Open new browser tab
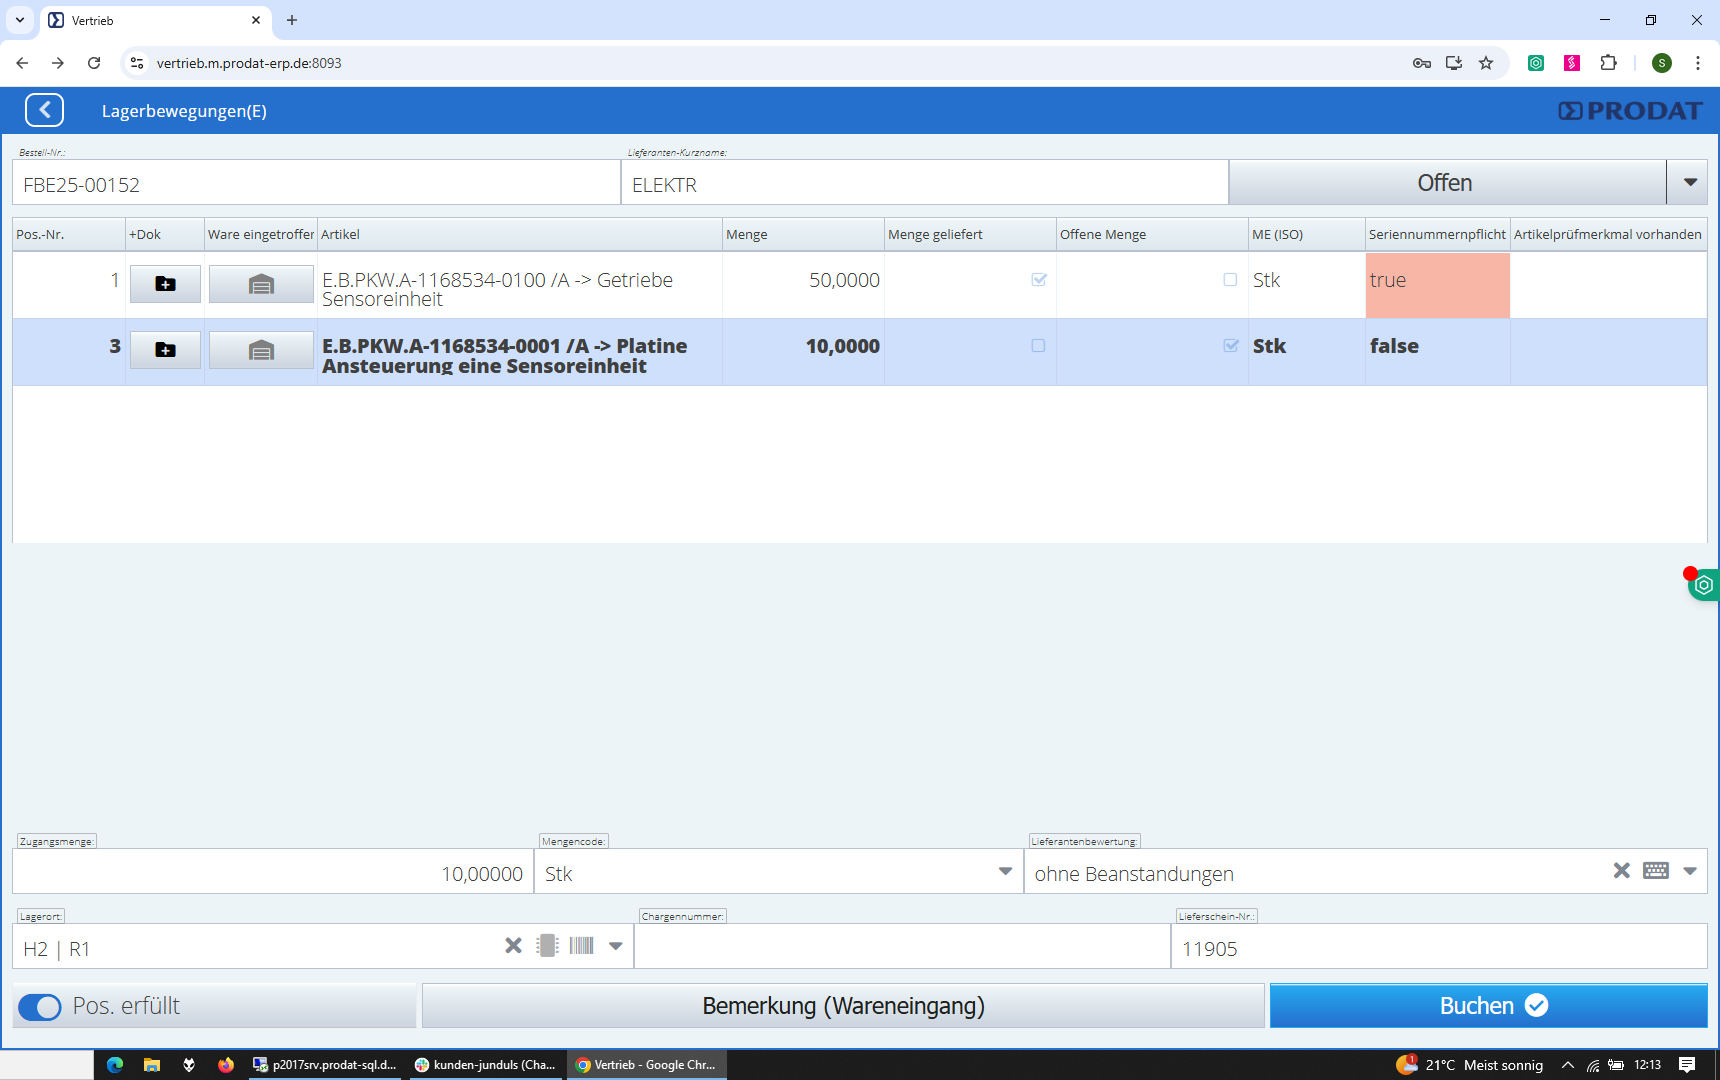The height and width of the screenshot is (1080, 1720). [x=292, y=20]
